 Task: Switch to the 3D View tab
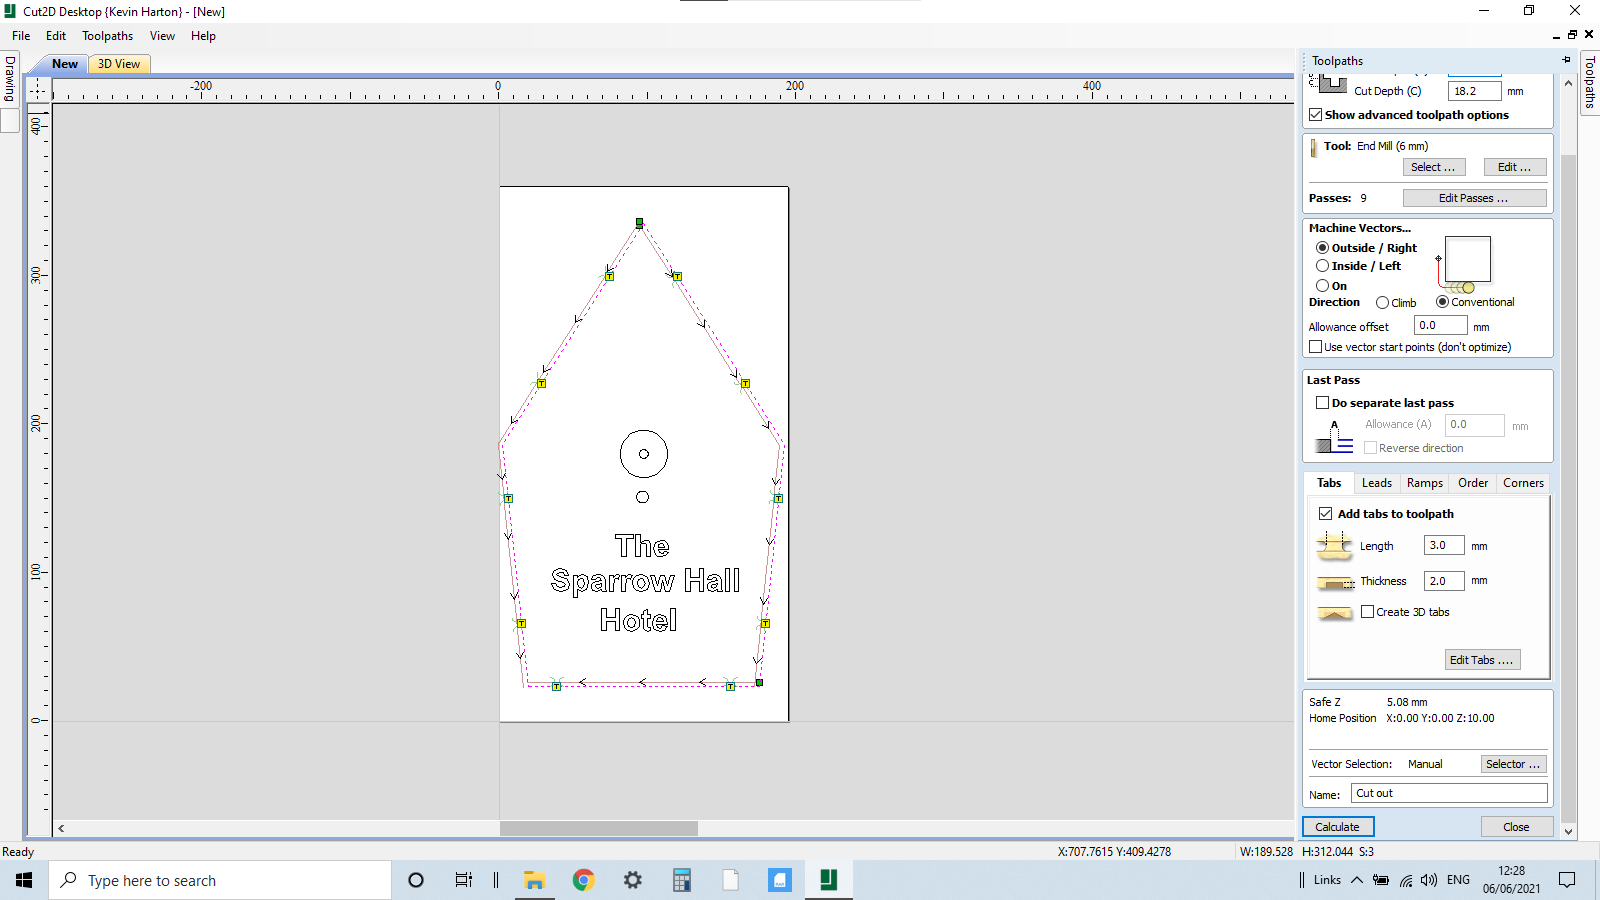pos(118,63)
